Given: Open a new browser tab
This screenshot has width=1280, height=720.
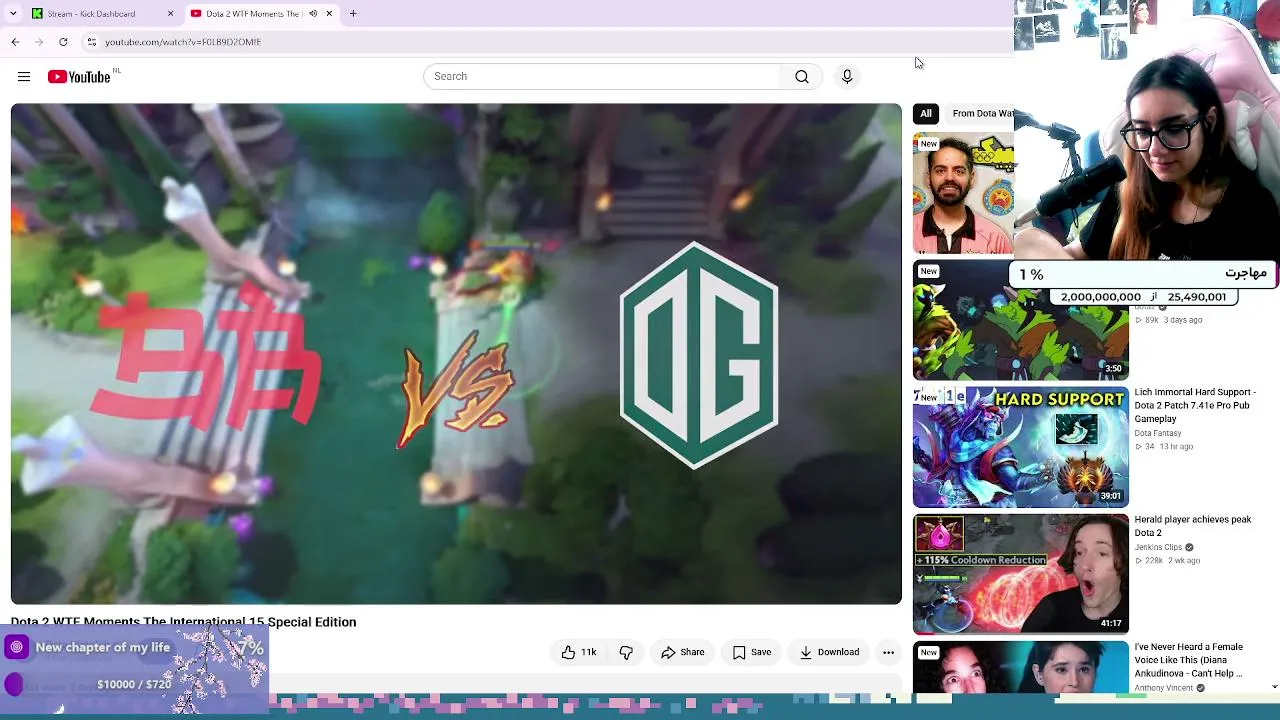Looking at the screenshot, I should coord(353,14).
